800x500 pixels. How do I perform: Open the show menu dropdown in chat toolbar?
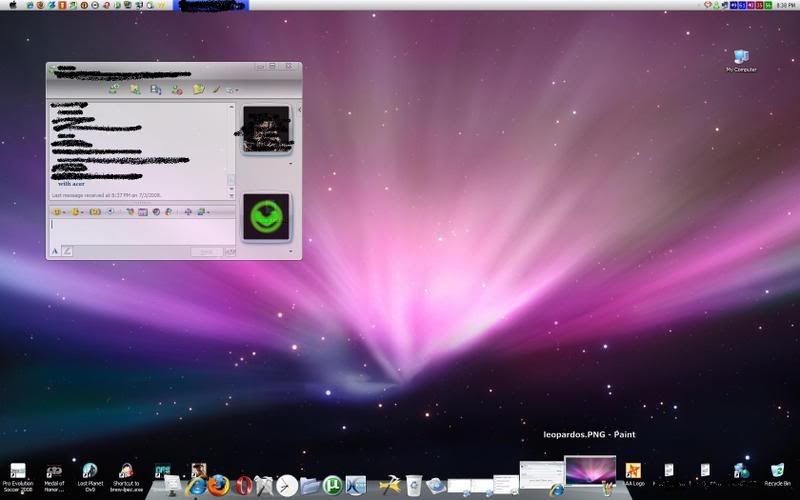pos(232,90)
